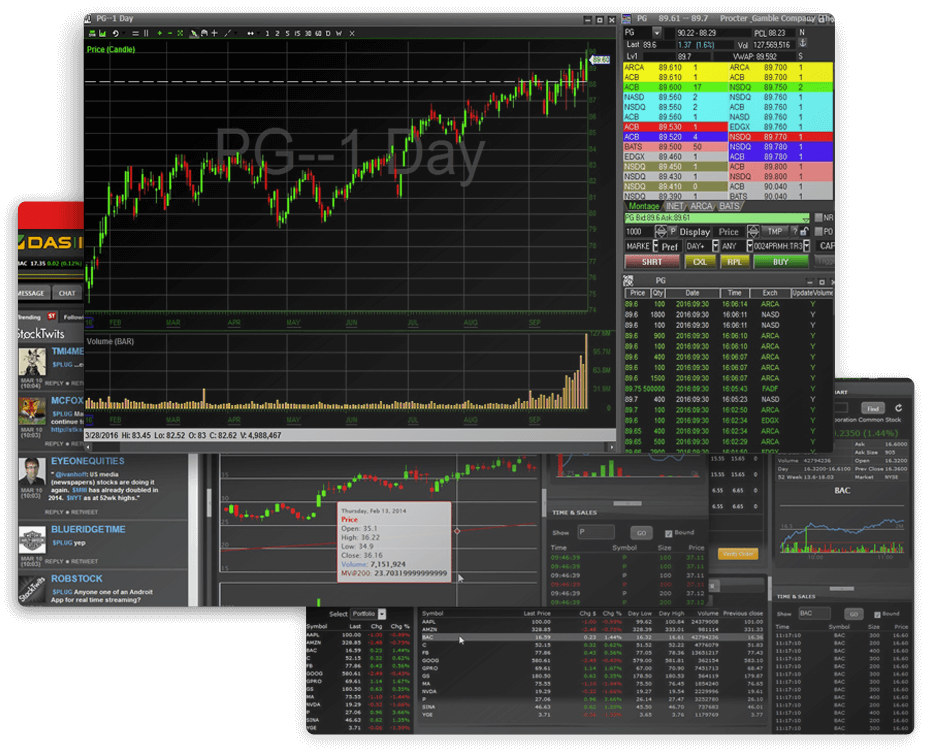Image resolution: width=928 pixels, height=754 pixels.
Task: Click the horizontal arrows zoom-extent icon on chart toolbar
Action: point(250,32)
